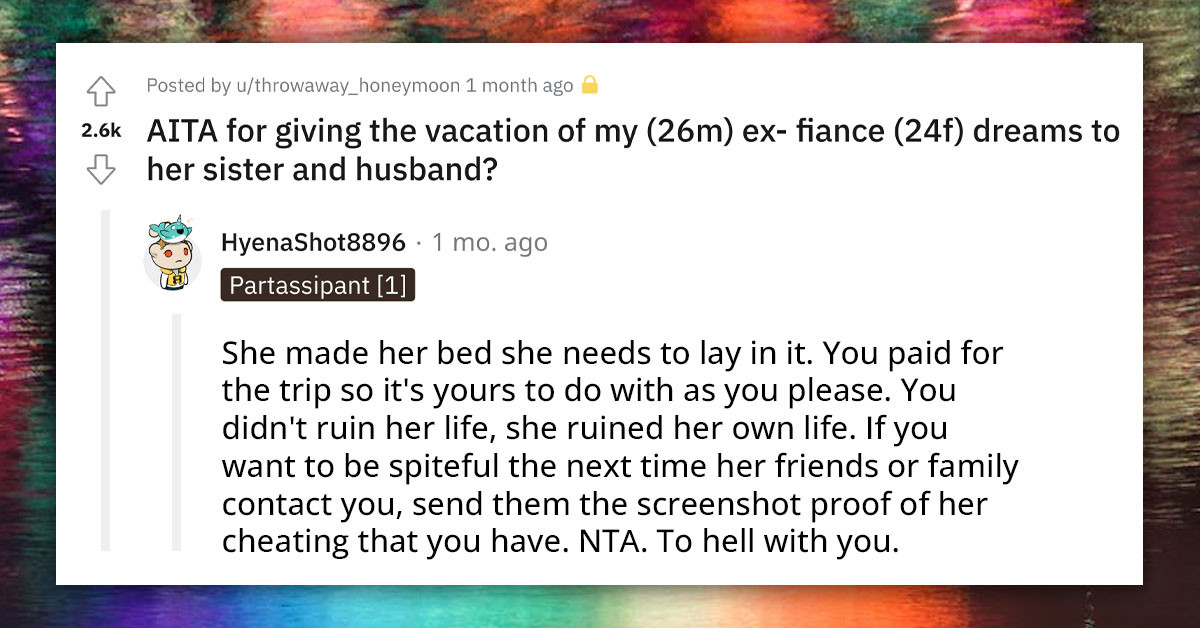Screen dimensions: 1200x628
Task: Click the "Posted by" header text
Action: pyautogui.click(x=192, y=86)
